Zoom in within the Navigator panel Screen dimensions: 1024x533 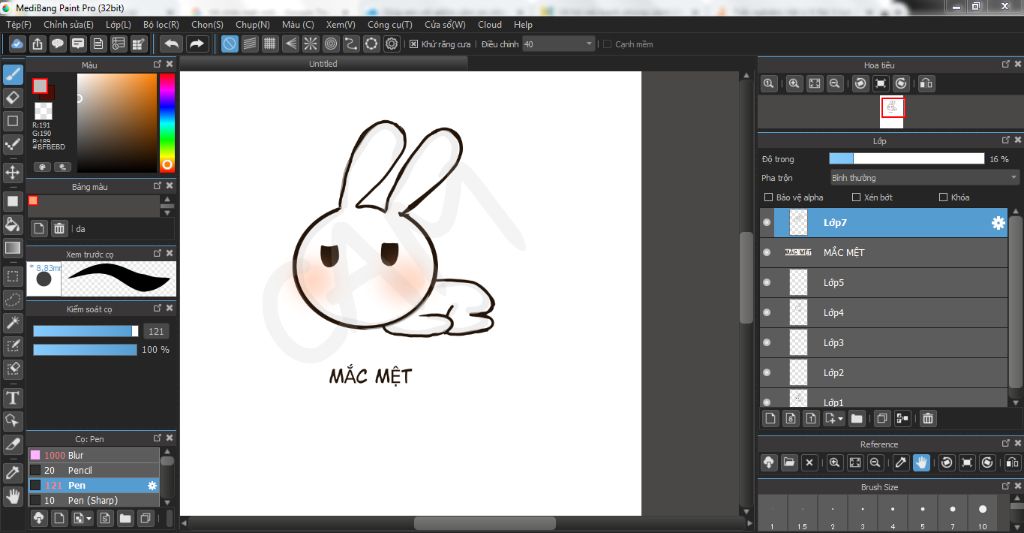pos(794,84)
